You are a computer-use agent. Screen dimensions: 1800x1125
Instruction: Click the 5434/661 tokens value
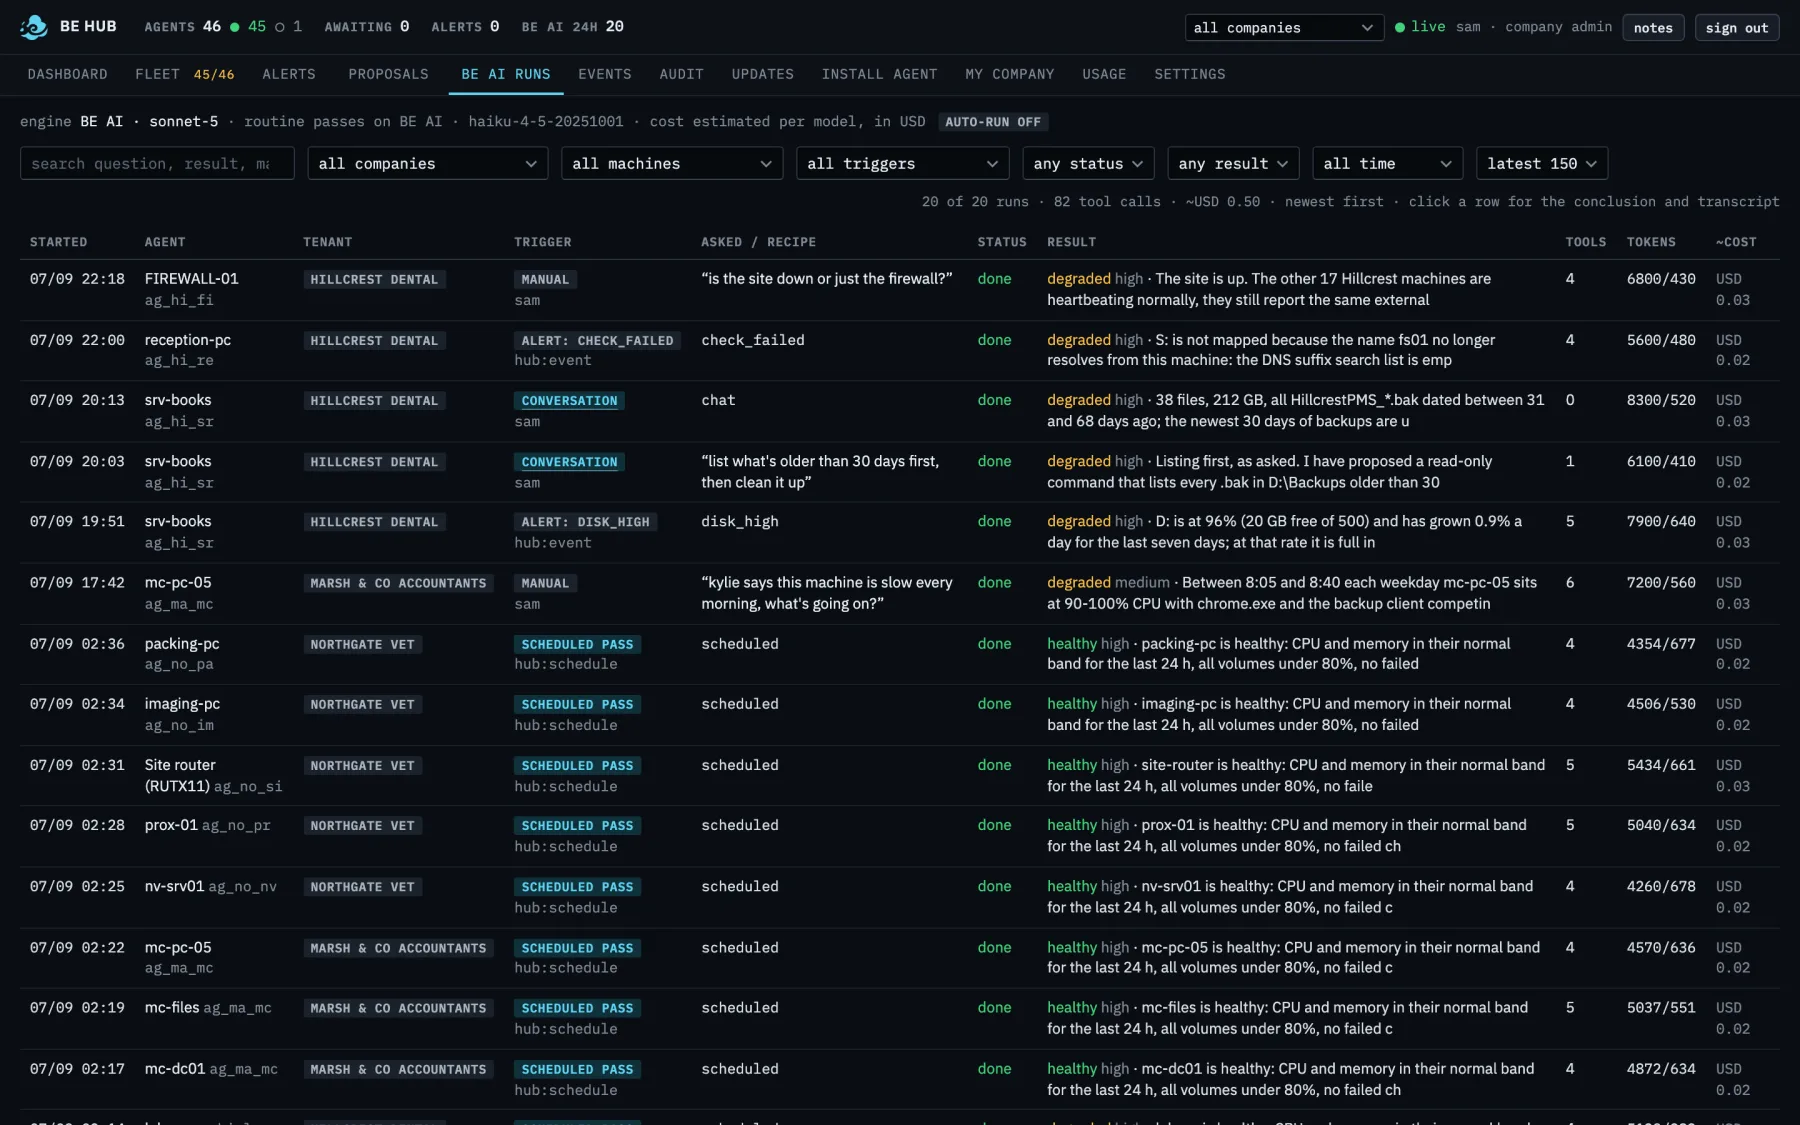click(x=1661, y=765)
